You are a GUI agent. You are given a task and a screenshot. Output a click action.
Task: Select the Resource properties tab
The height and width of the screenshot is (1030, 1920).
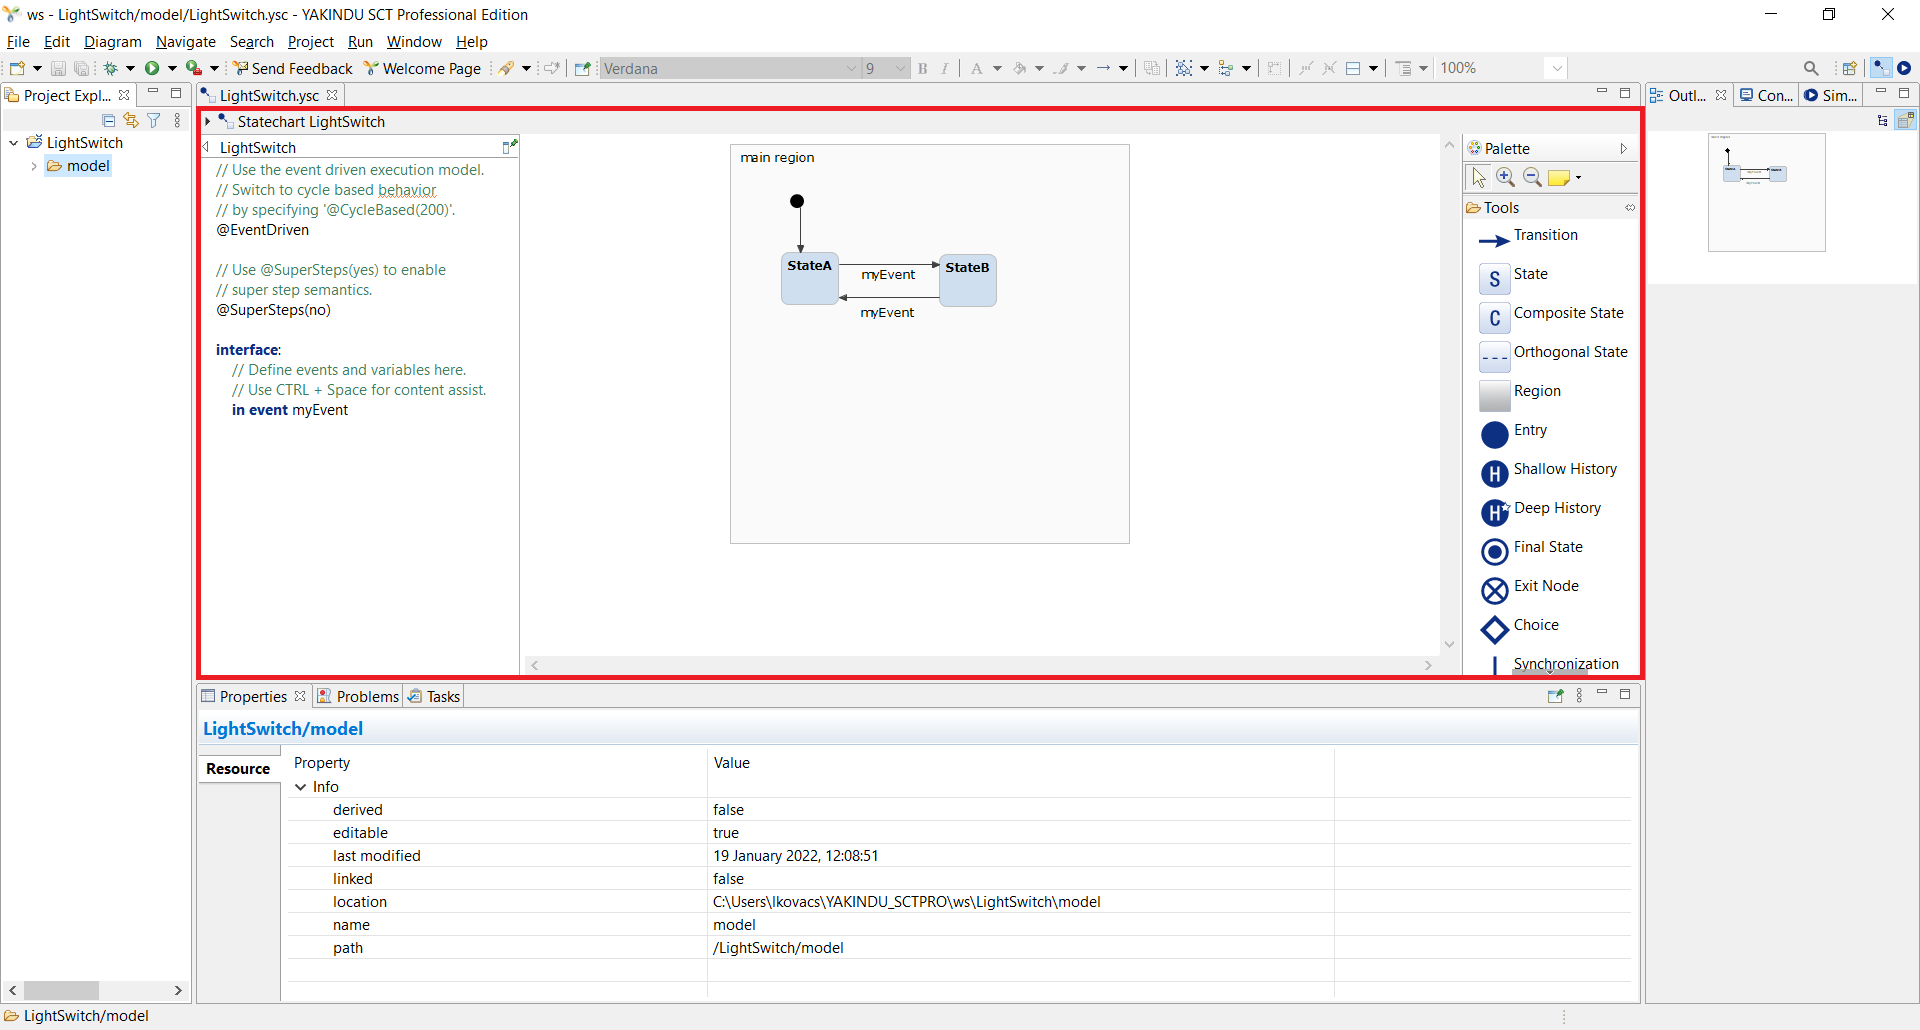click(238, 769)
